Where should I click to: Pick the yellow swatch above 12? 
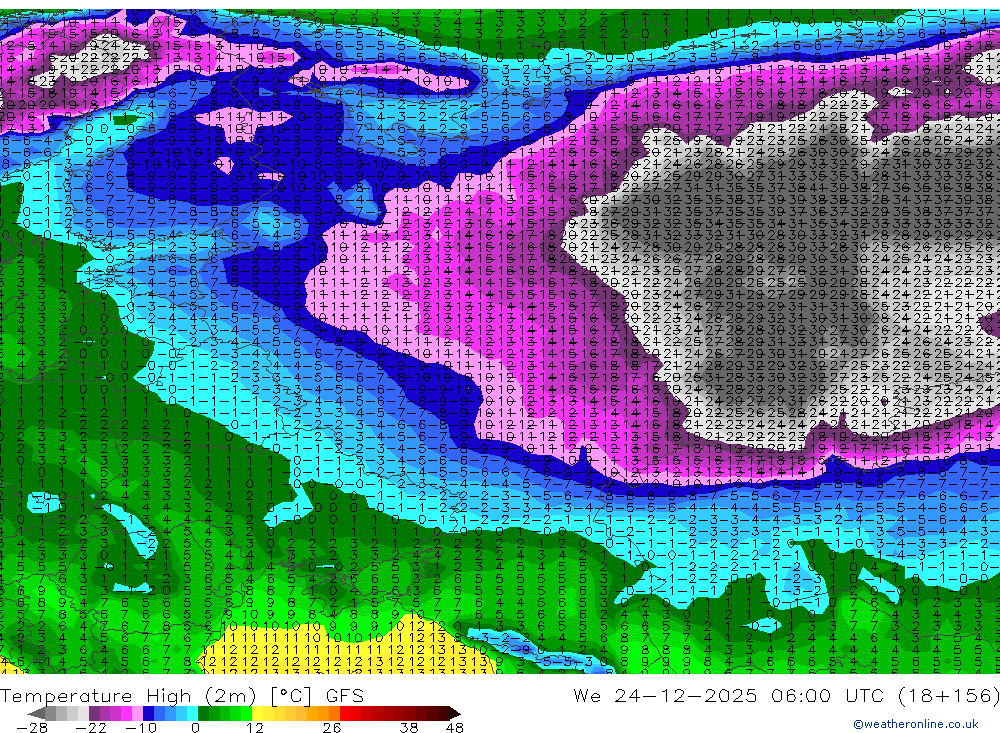click(x=258, y=714)
